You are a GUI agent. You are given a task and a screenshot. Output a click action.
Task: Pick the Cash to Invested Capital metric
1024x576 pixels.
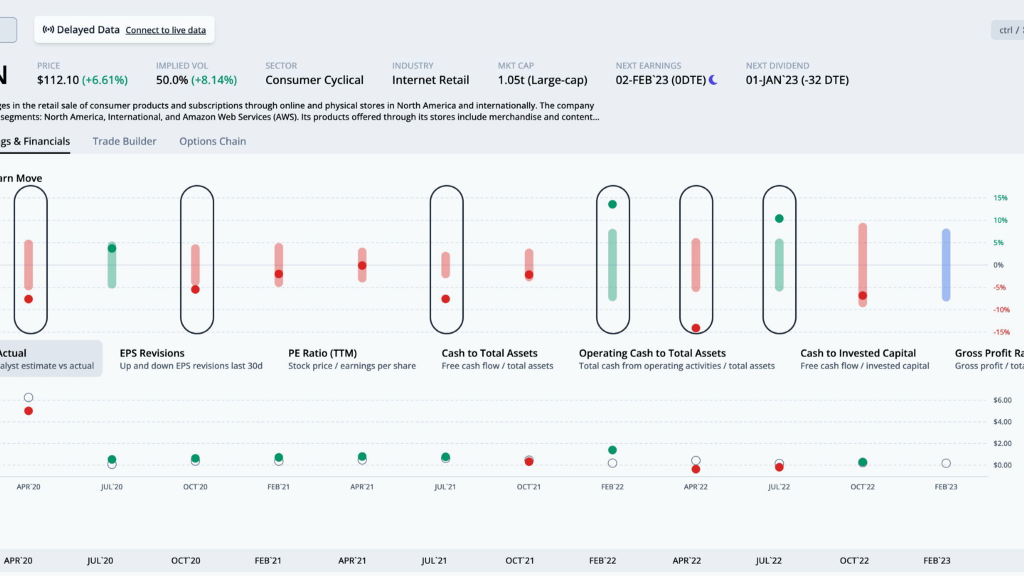click(x=864, y=359)
